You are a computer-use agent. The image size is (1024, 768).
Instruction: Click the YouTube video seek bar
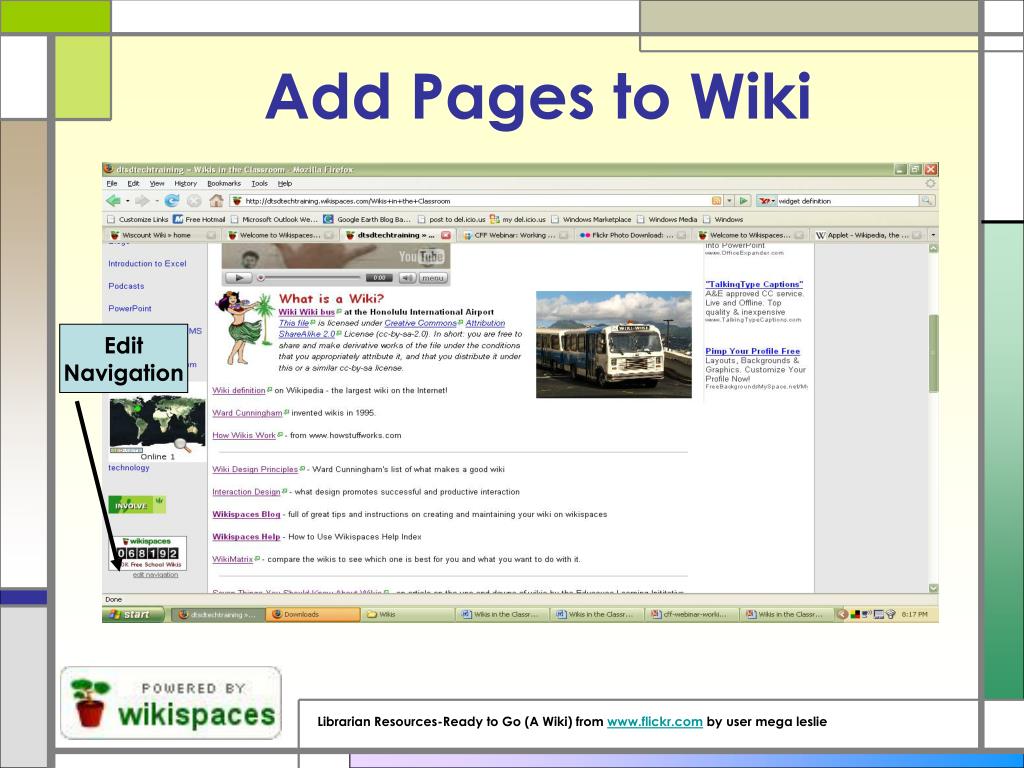pyautogui.click(x=310, y=278)
